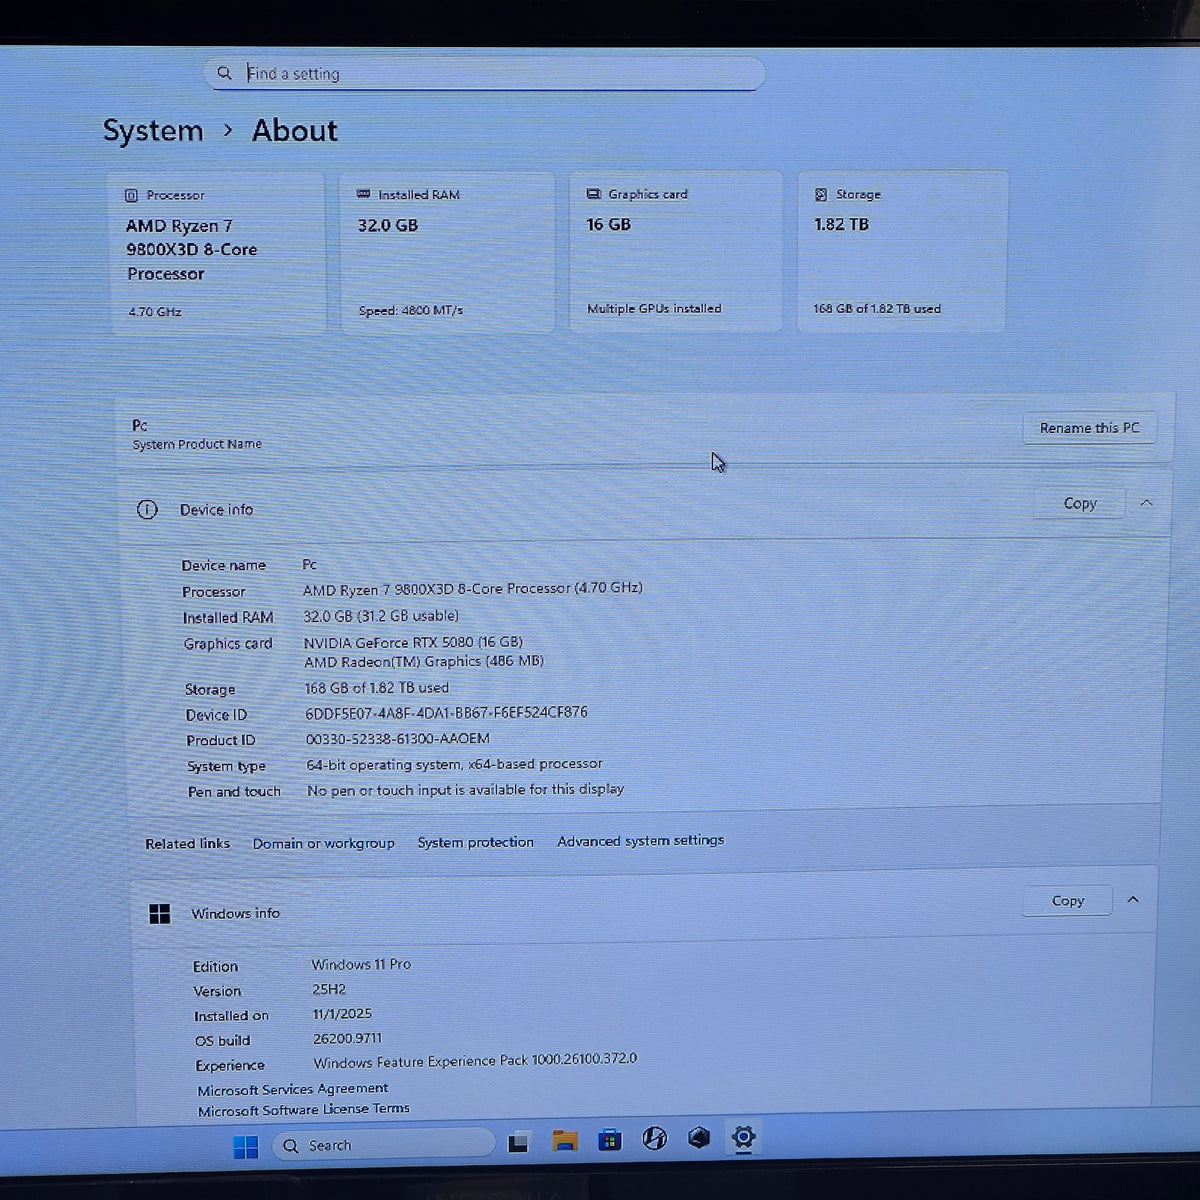Select 'NVIDIA GeForce RTX 5080 (16 GB)' text
The width and height of the screenshot is (1200, 1200).
coord(413,642)
